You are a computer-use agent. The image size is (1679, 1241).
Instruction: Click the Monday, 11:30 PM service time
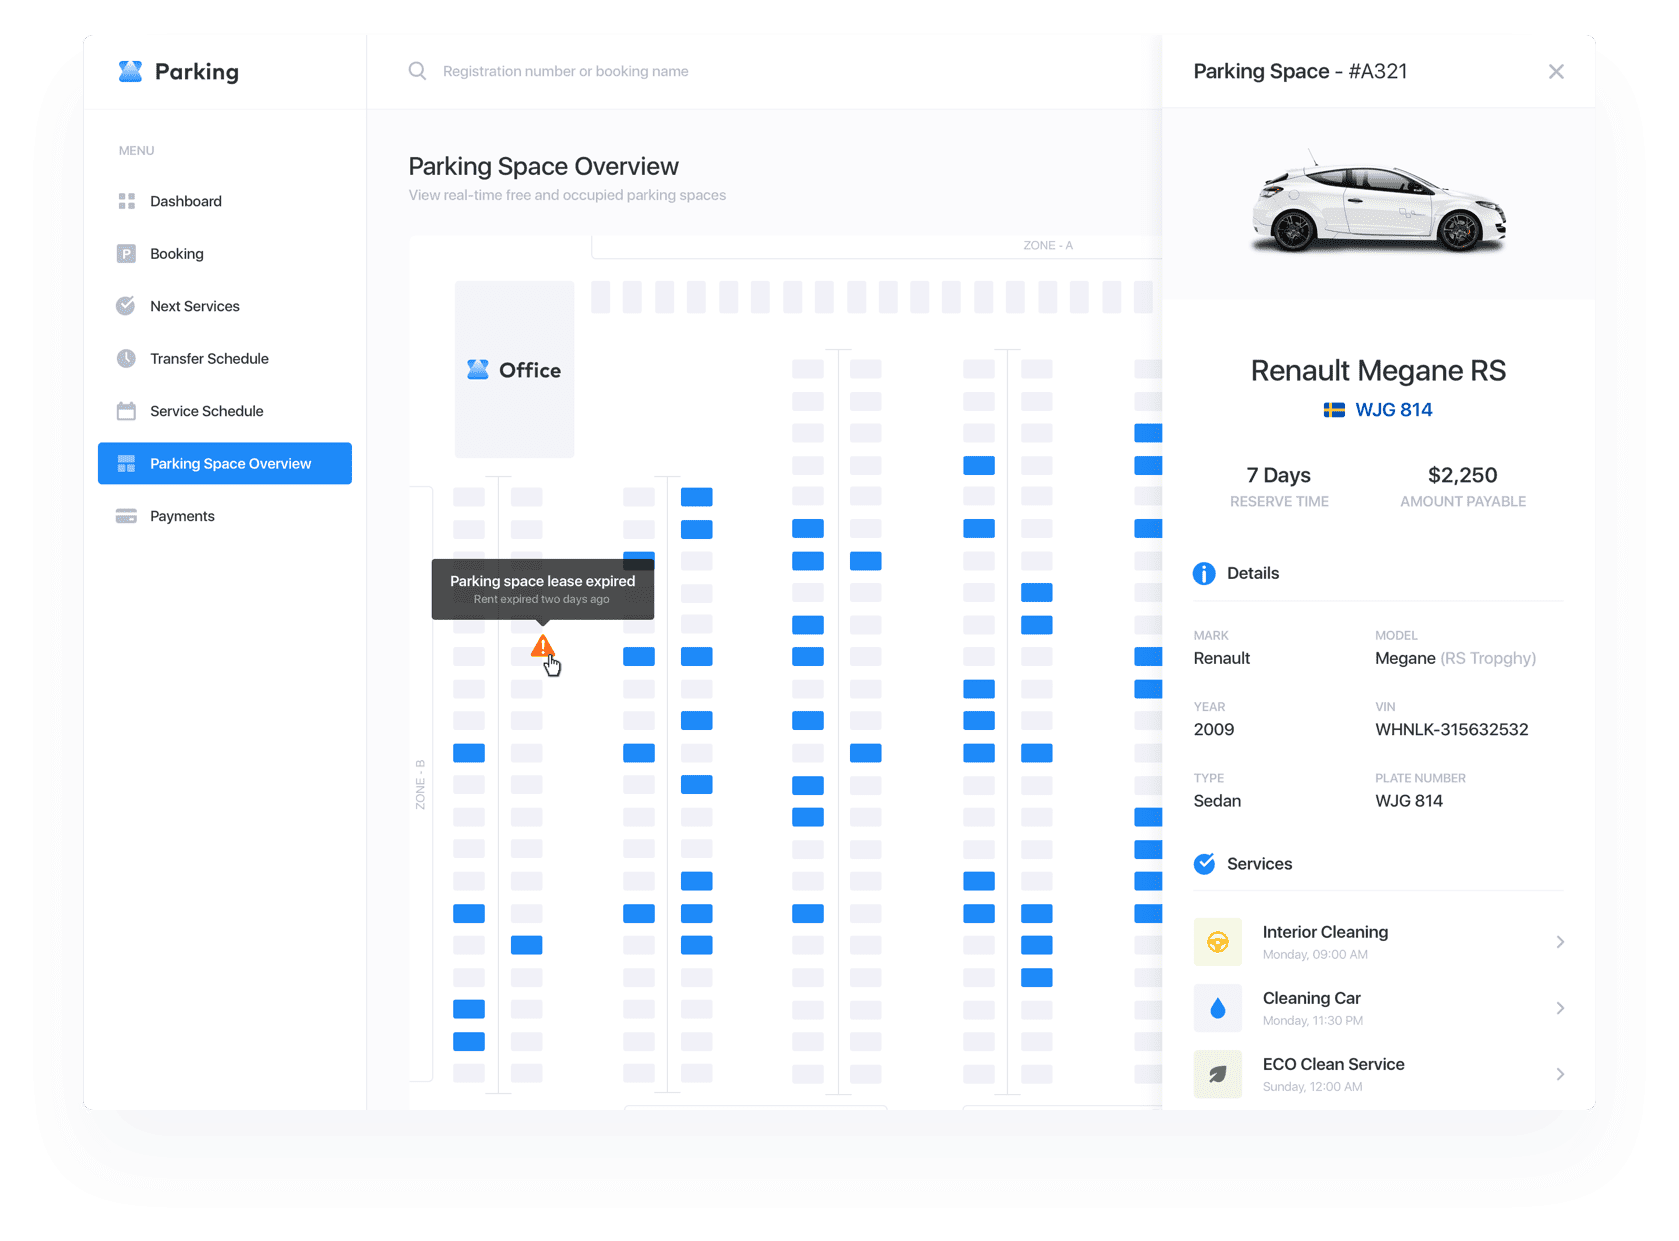point(1312,1020)
